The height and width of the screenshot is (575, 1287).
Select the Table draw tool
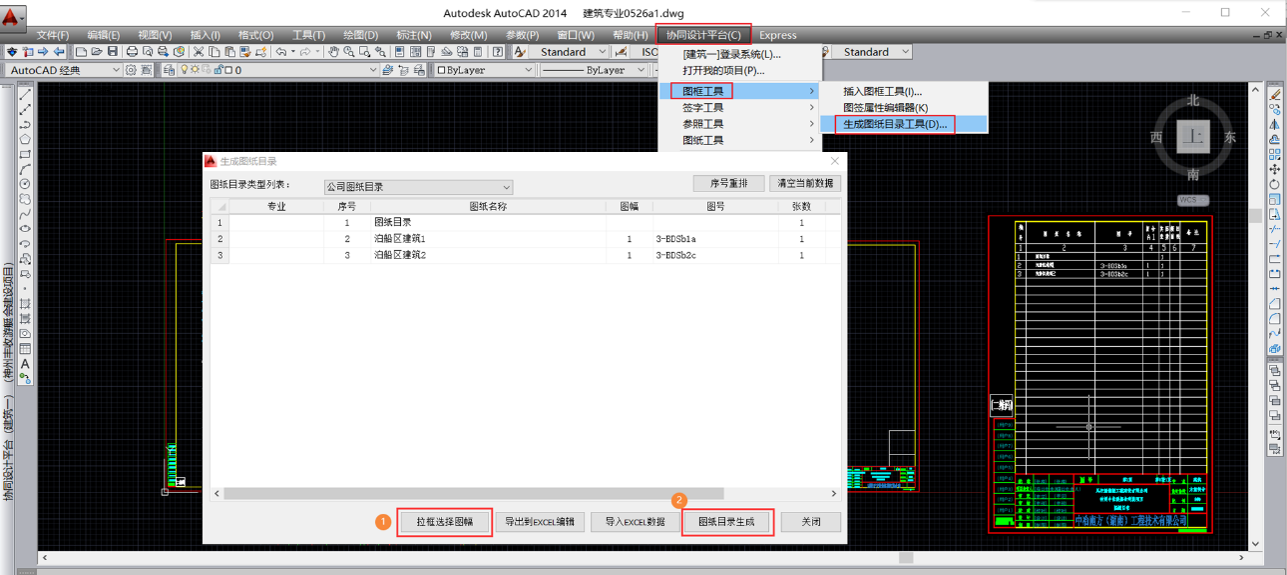(x=25, y=348)
